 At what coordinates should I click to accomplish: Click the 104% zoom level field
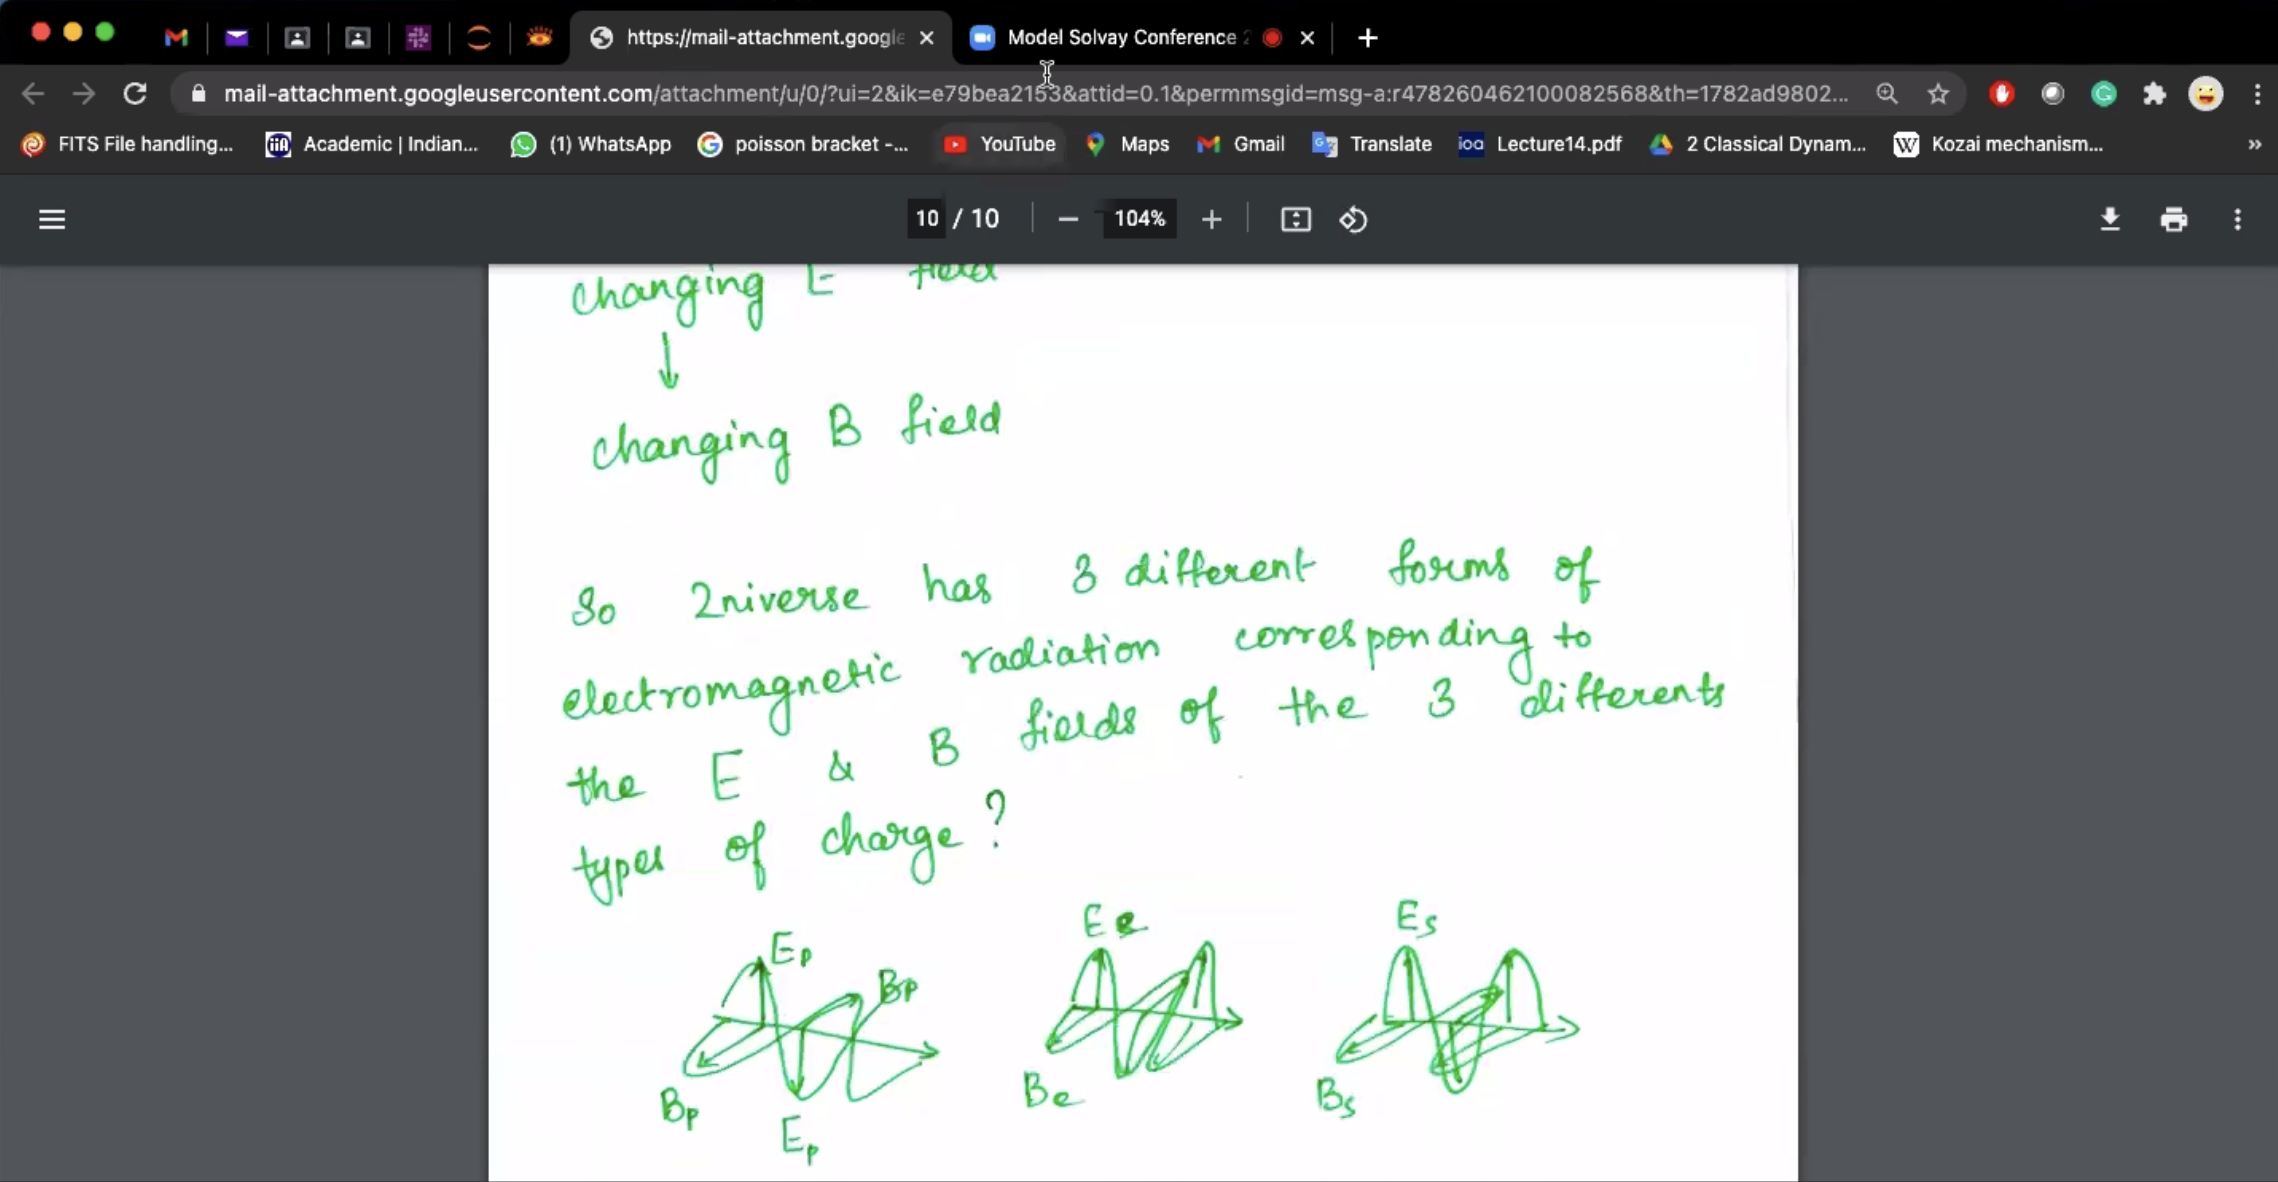point(1139,219)
